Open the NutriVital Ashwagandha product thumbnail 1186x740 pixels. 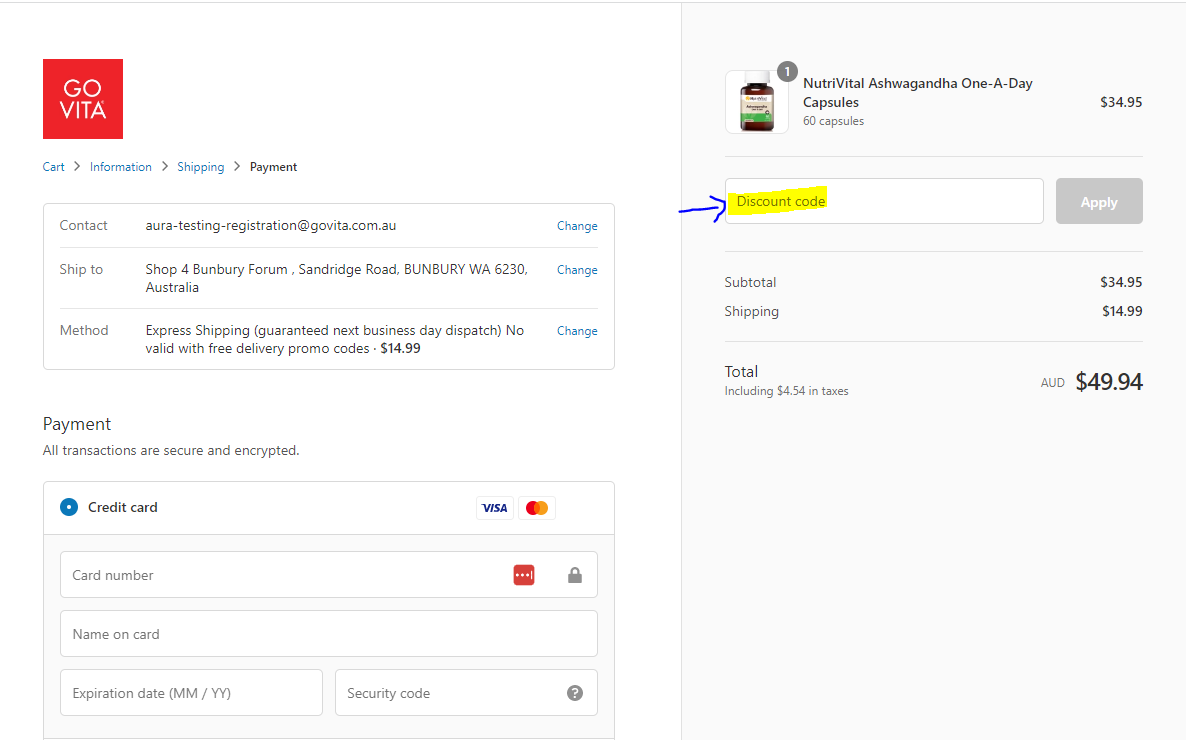pyautogui.click(x=756, y=102)
